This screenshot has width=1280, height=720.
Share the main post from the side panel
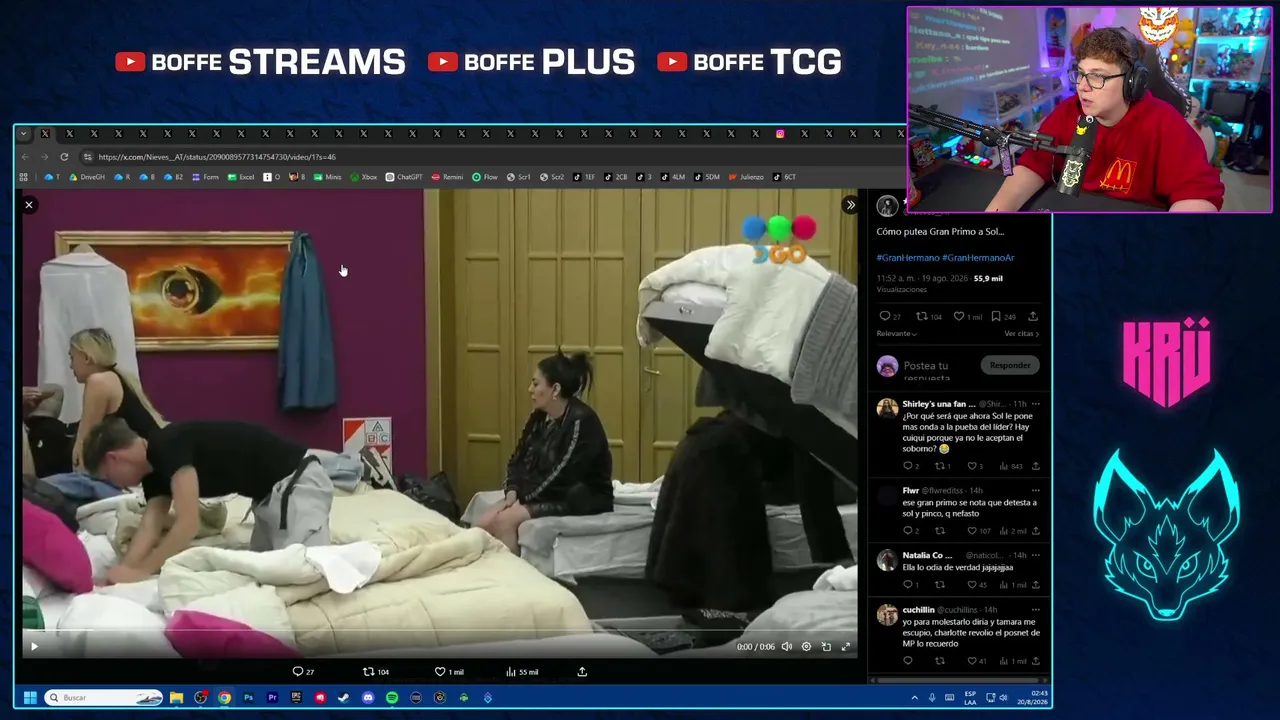[x=1033, y=317]
